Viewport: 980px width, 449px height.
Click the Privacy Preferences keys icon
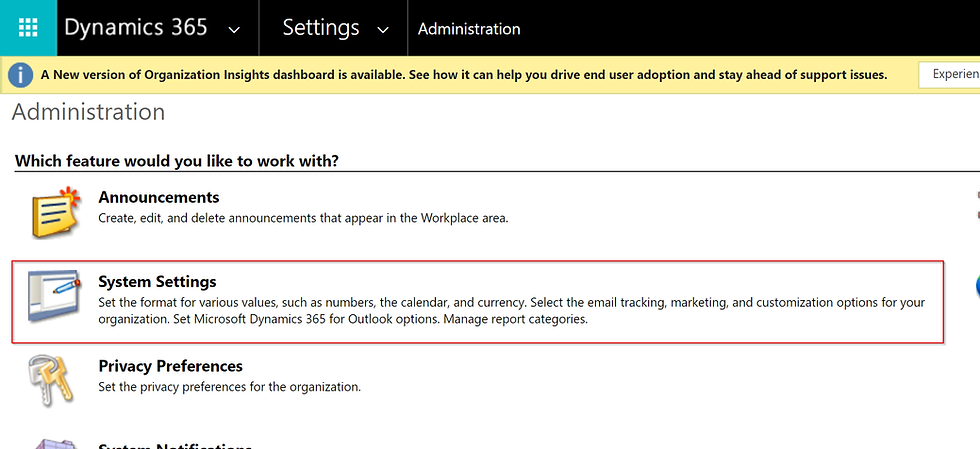tap(52, 379)
